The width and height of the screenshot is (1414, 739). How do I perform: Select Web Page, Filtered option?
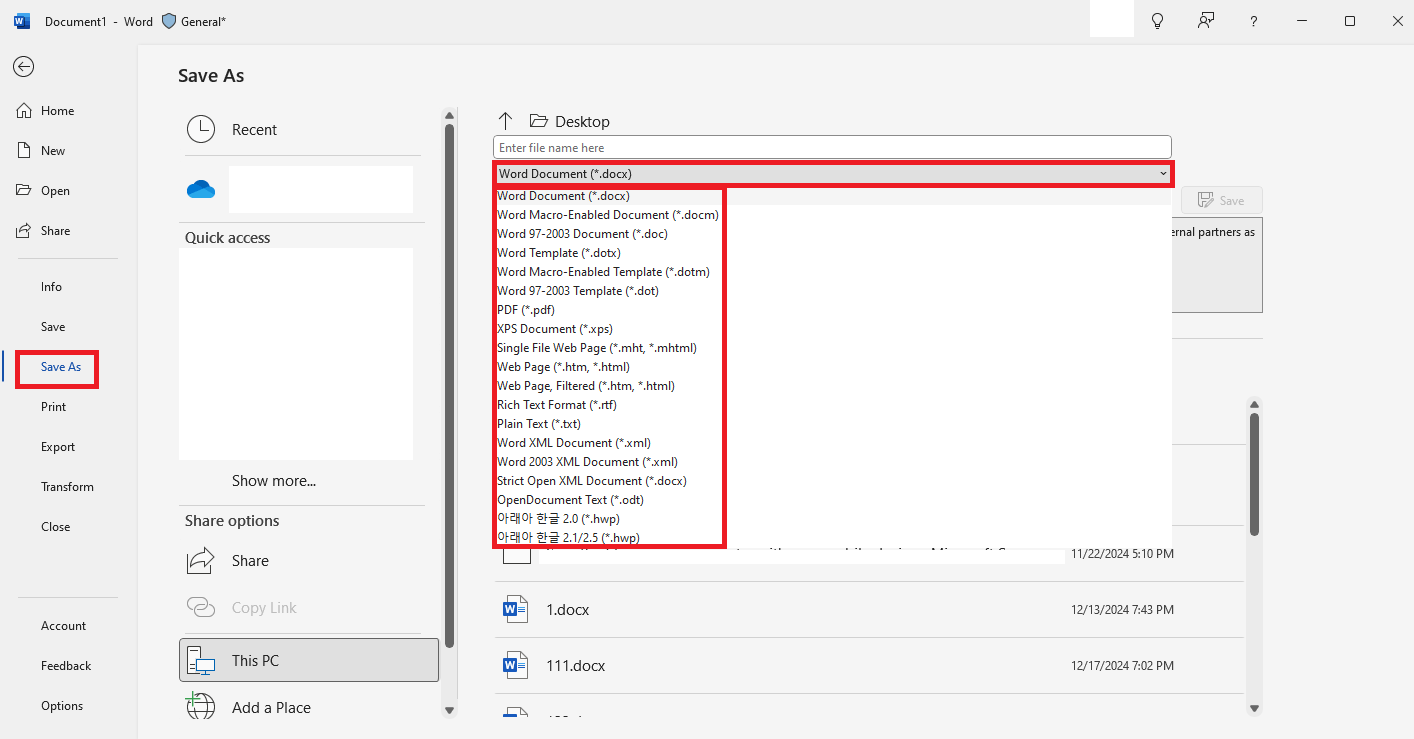(x=586, y=386)
